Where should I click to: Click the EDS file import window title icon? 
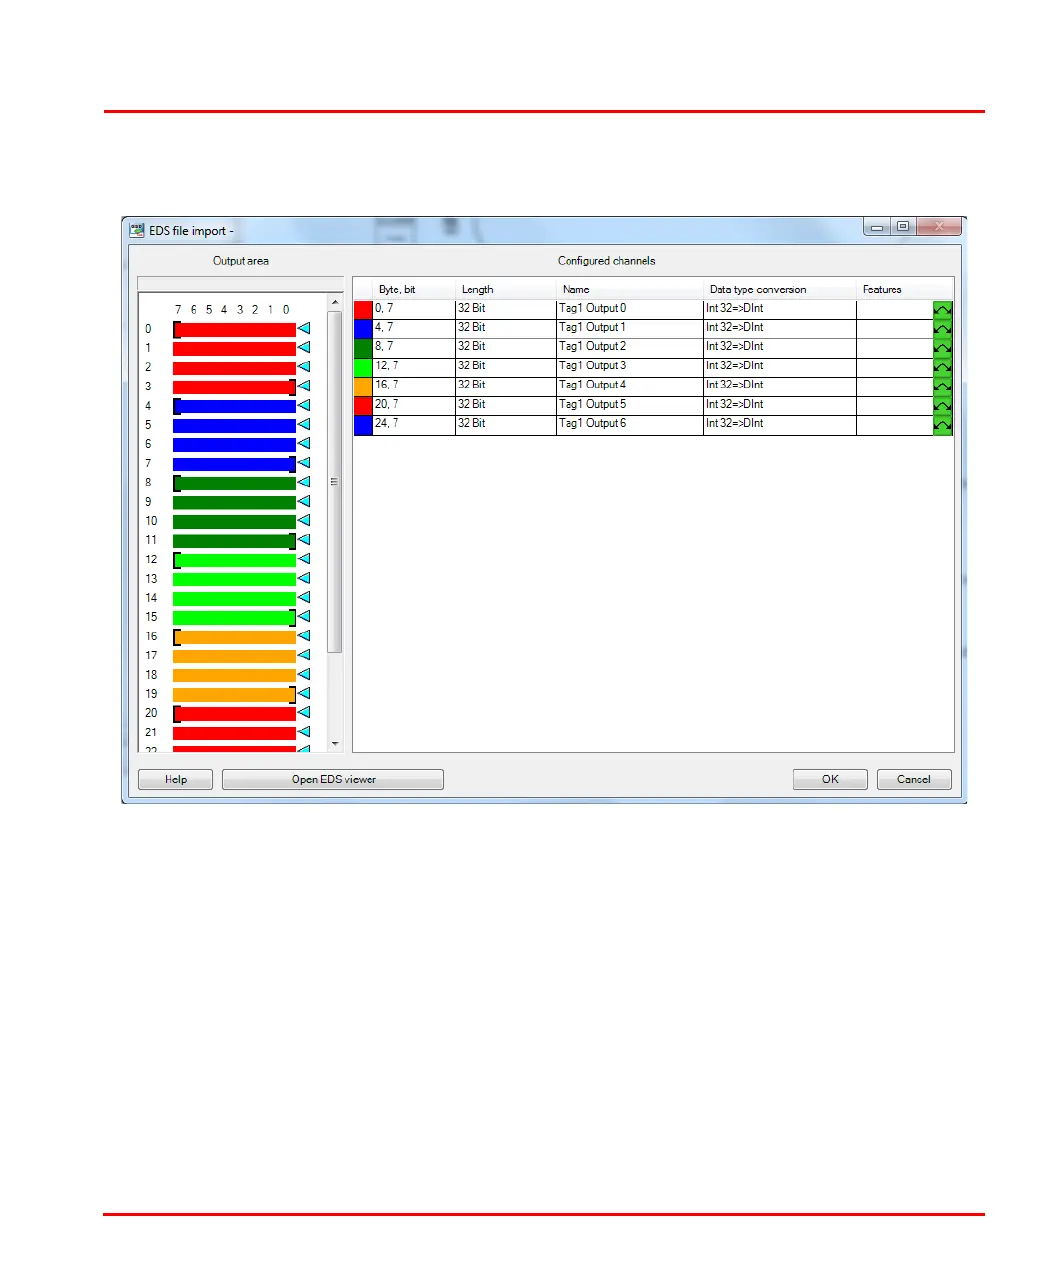(137, 230)
